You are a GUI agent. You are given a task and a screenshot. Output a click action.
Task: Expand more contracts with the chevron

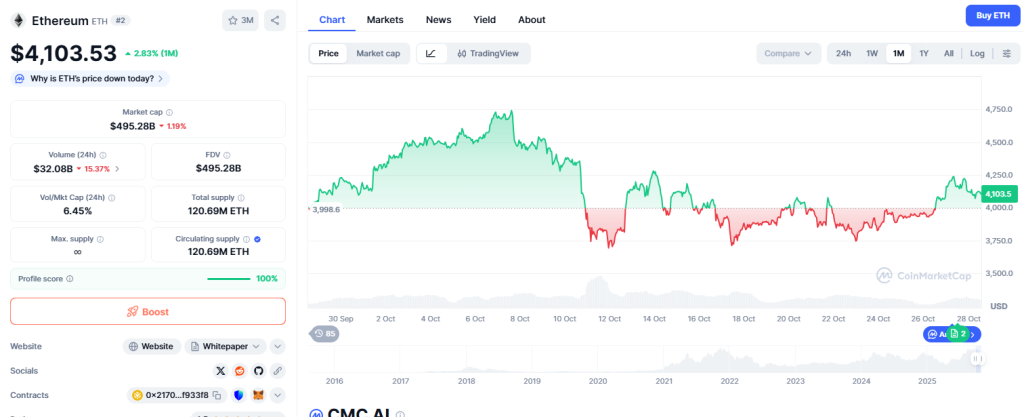point(277,395)
